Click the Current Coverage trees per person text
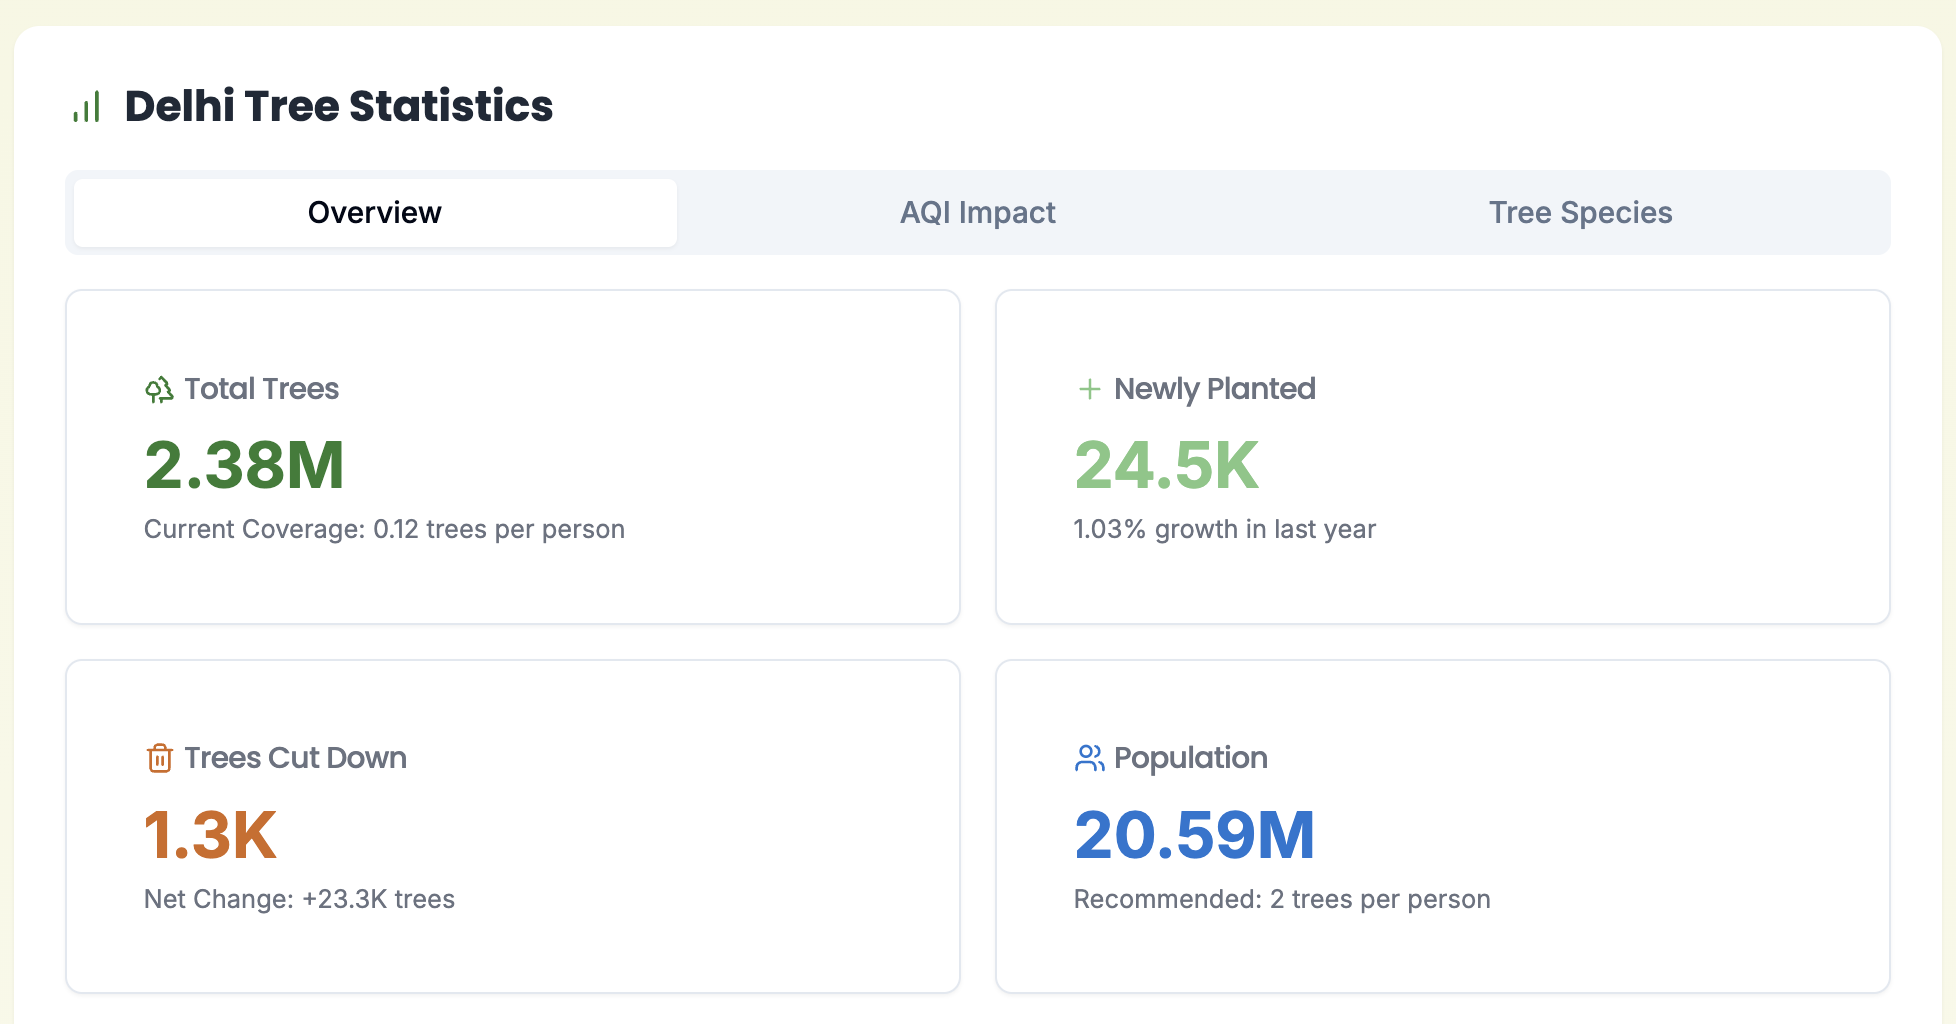Image resolution: width=1956 pixels, height=1024 pixels. pos(384,529)
